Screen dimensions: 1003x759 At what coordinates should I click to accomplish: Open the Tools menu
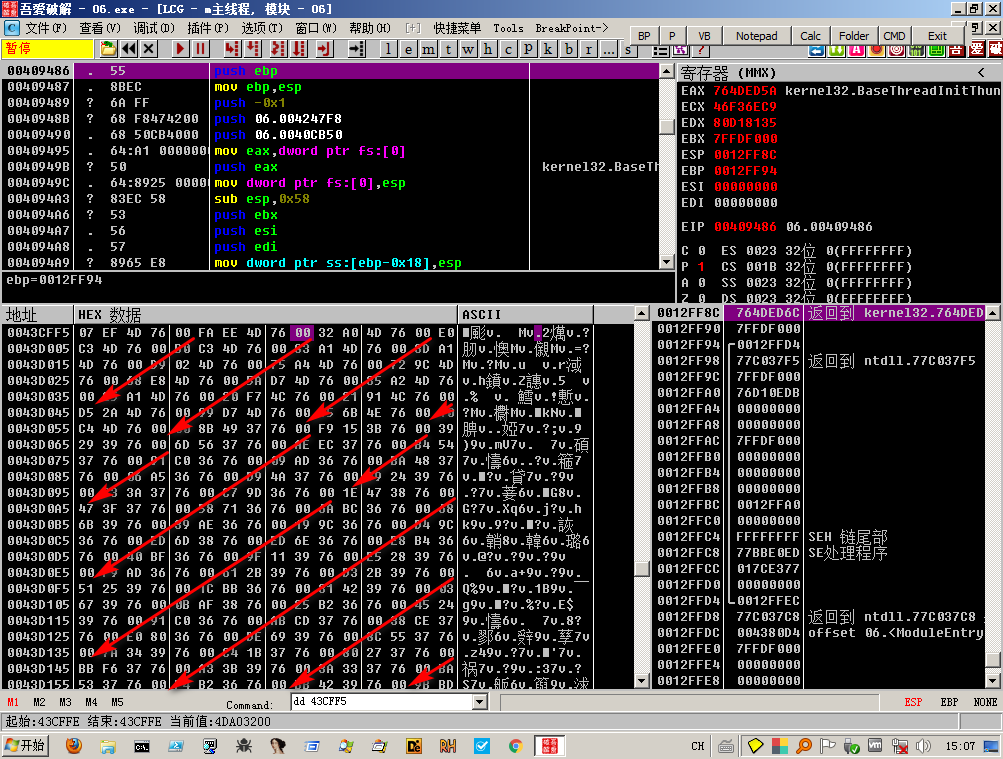(509, 28)
